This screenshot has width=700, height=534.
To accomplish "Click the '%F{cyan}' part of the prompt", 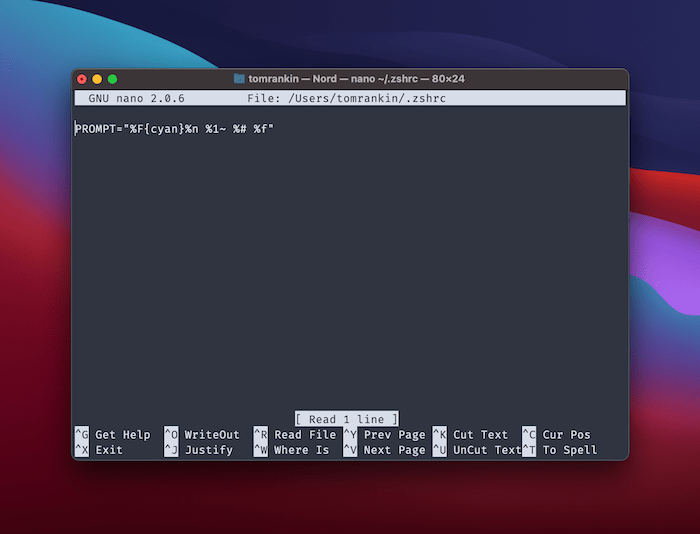I will click(157, 129).
